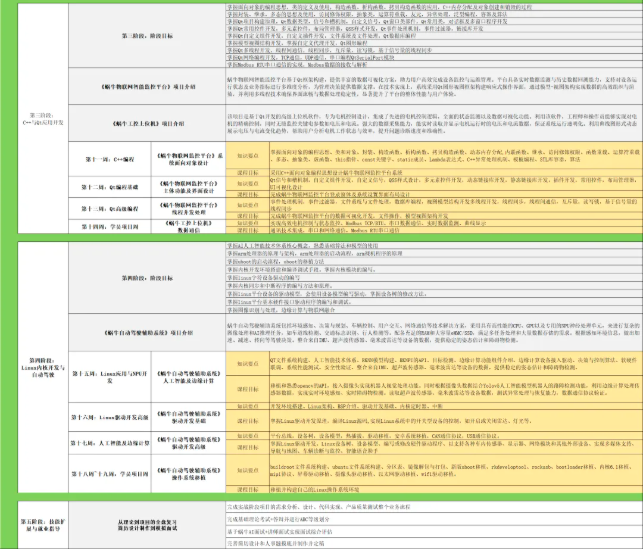The width and height of the screenshot is (644, 552).
Task: Select the '第三阶段，阶段目标' cell
Action: pyautogui.click(x=147, y=36)
